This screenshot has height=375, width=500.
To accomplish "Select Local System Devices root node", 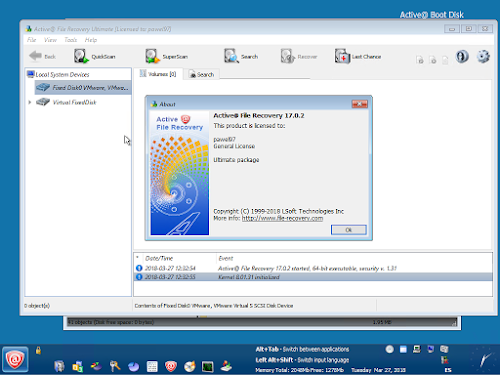I will pos(58,74).
